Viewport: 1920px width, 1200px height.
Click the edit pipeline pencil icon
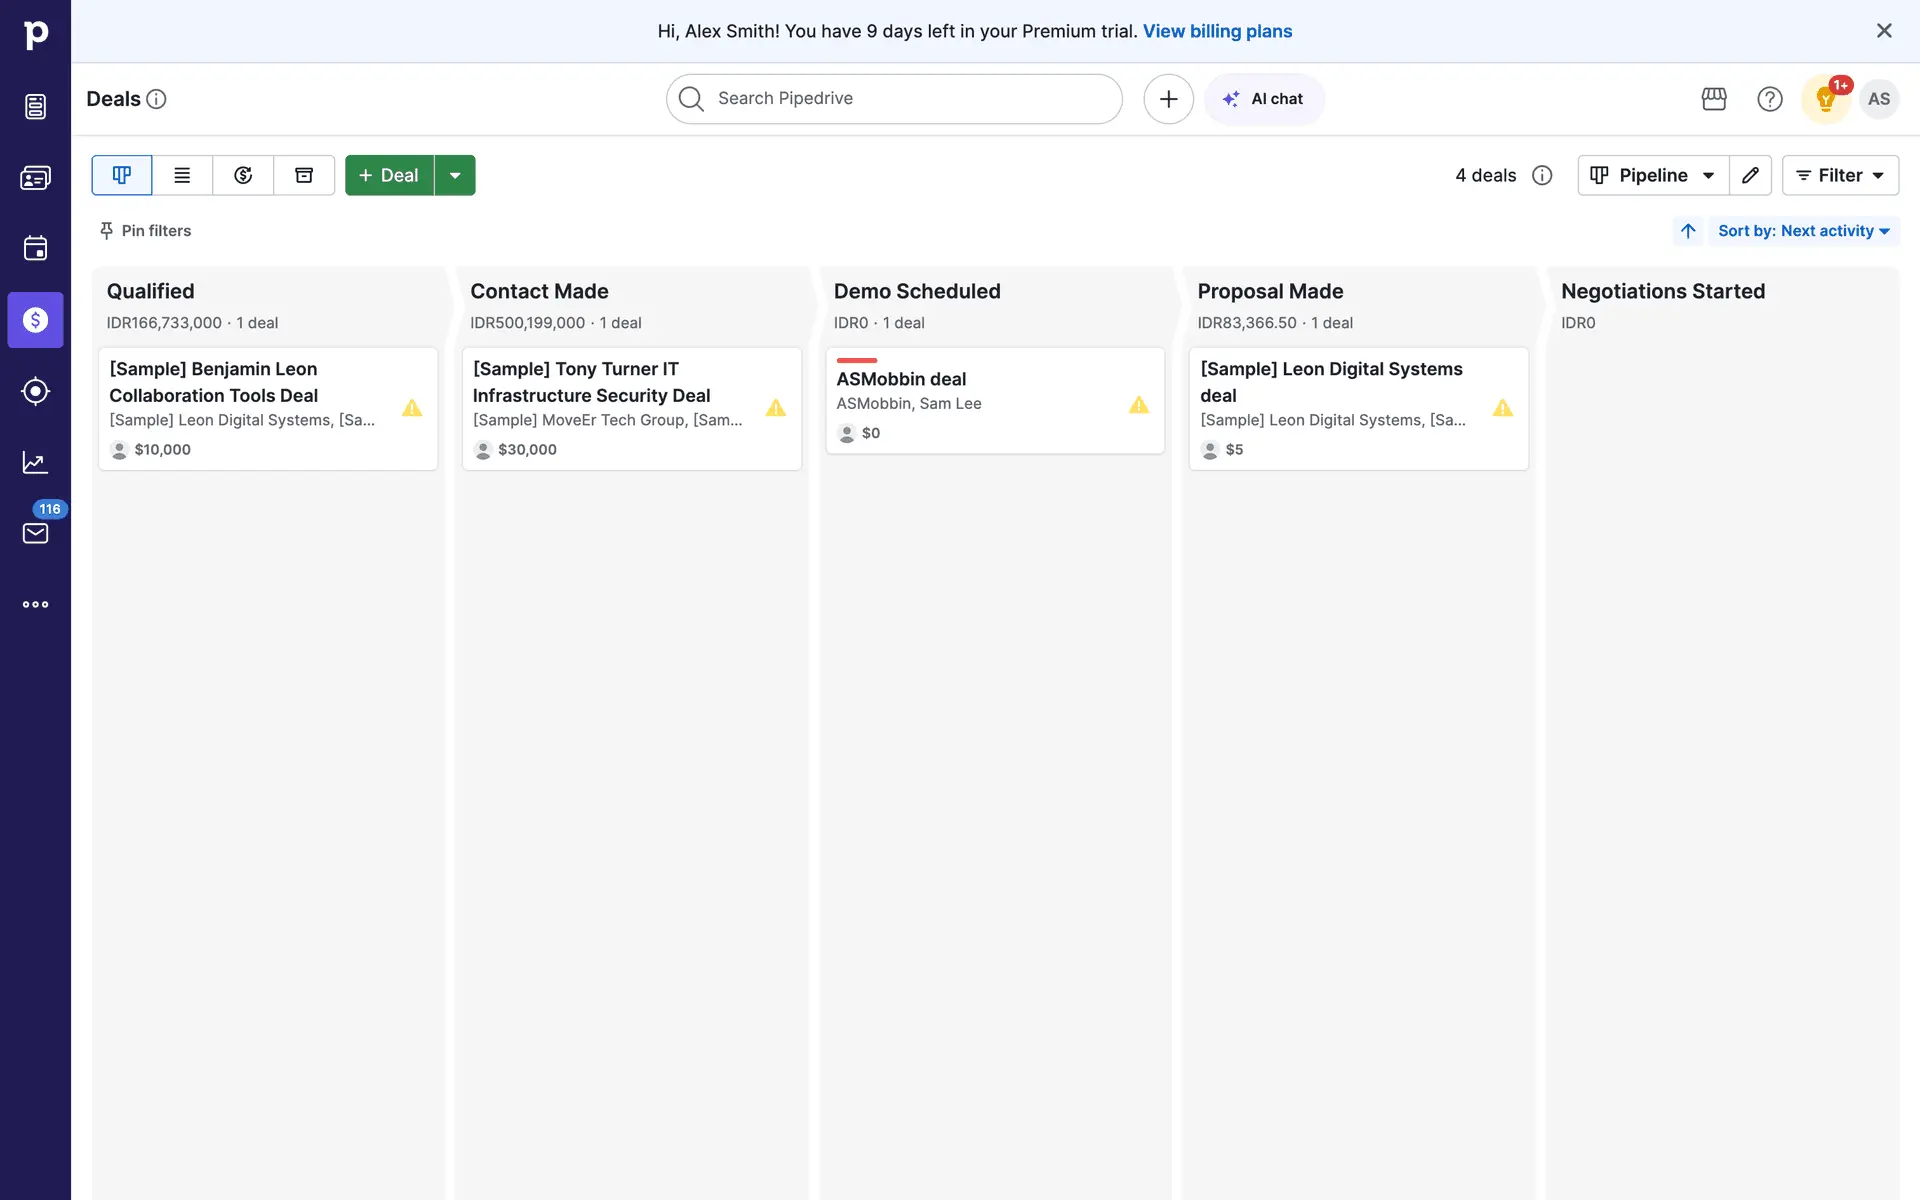(1750, 175)
